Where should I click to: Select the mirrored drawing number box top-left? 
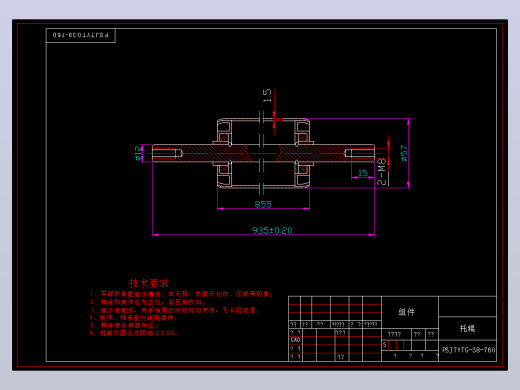[x=81, y=35]
